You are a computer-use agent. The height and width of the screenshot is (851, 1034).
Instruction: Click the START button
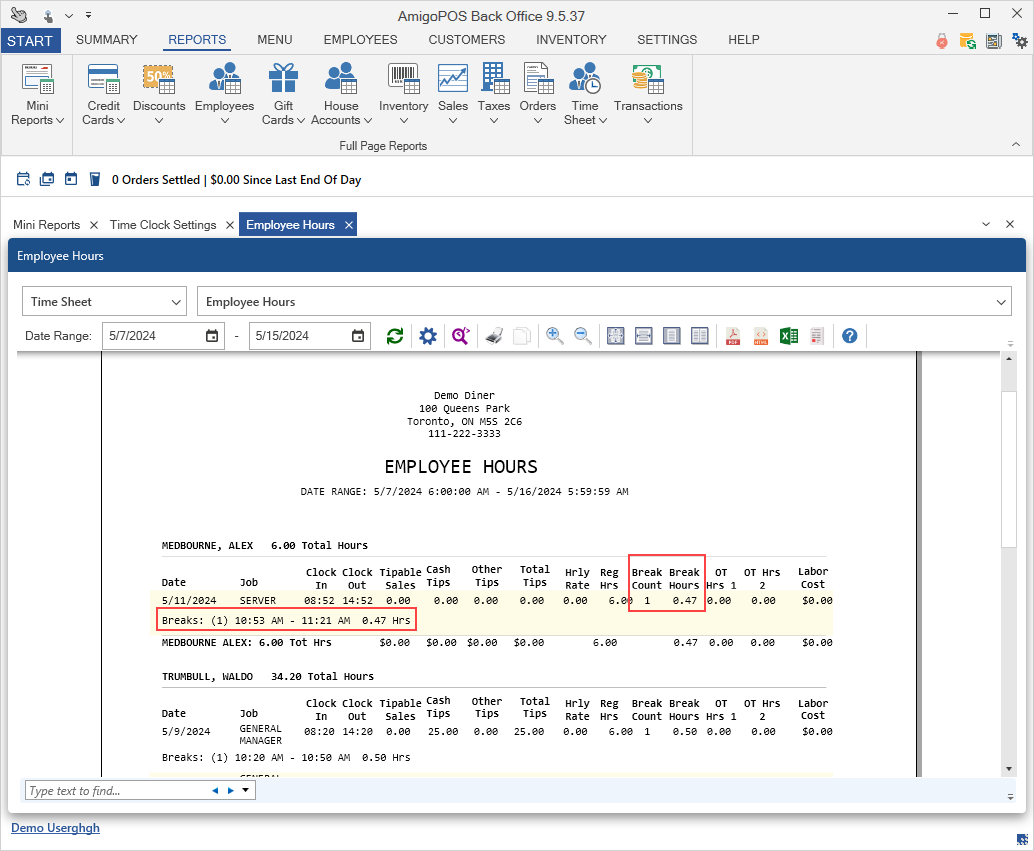(x=30, y=41)
